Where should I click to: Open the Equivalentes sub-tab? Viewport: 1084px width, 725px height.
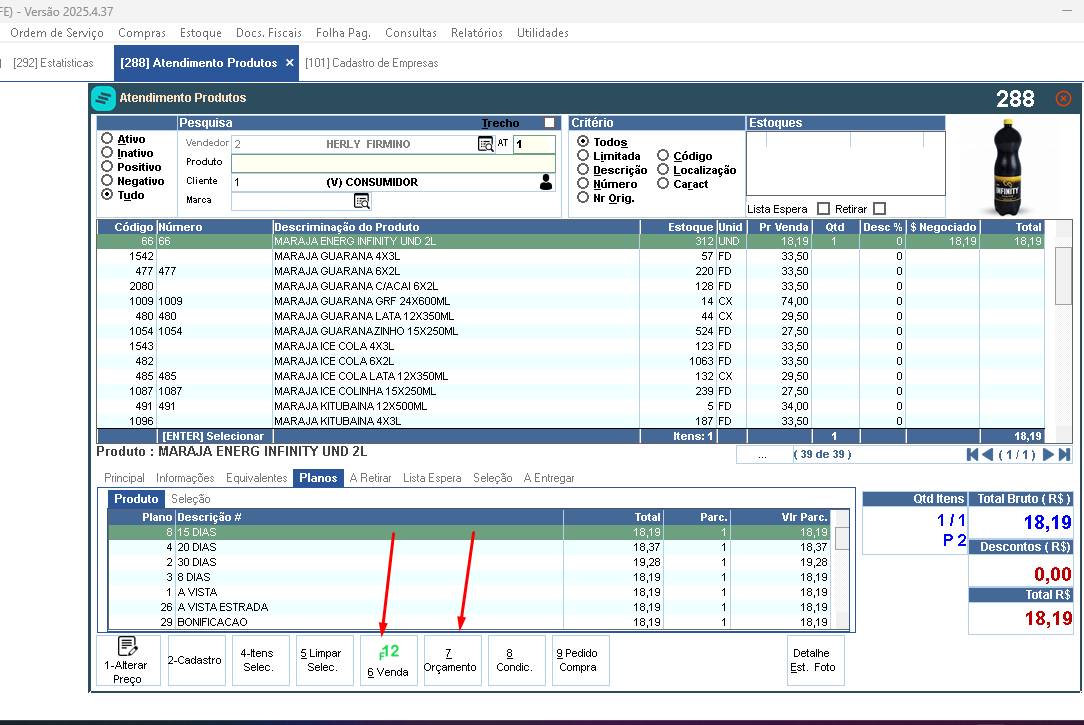(x=256, y=478)
